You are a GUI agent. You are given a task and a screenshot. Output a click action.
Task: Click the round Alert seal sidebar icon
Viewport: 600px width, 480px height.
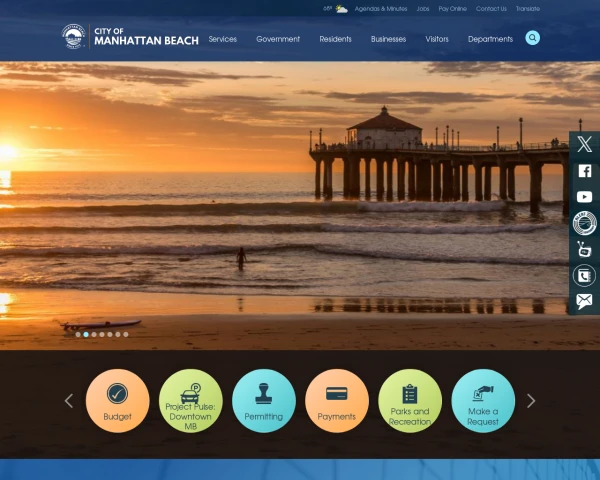pos(584,223)
